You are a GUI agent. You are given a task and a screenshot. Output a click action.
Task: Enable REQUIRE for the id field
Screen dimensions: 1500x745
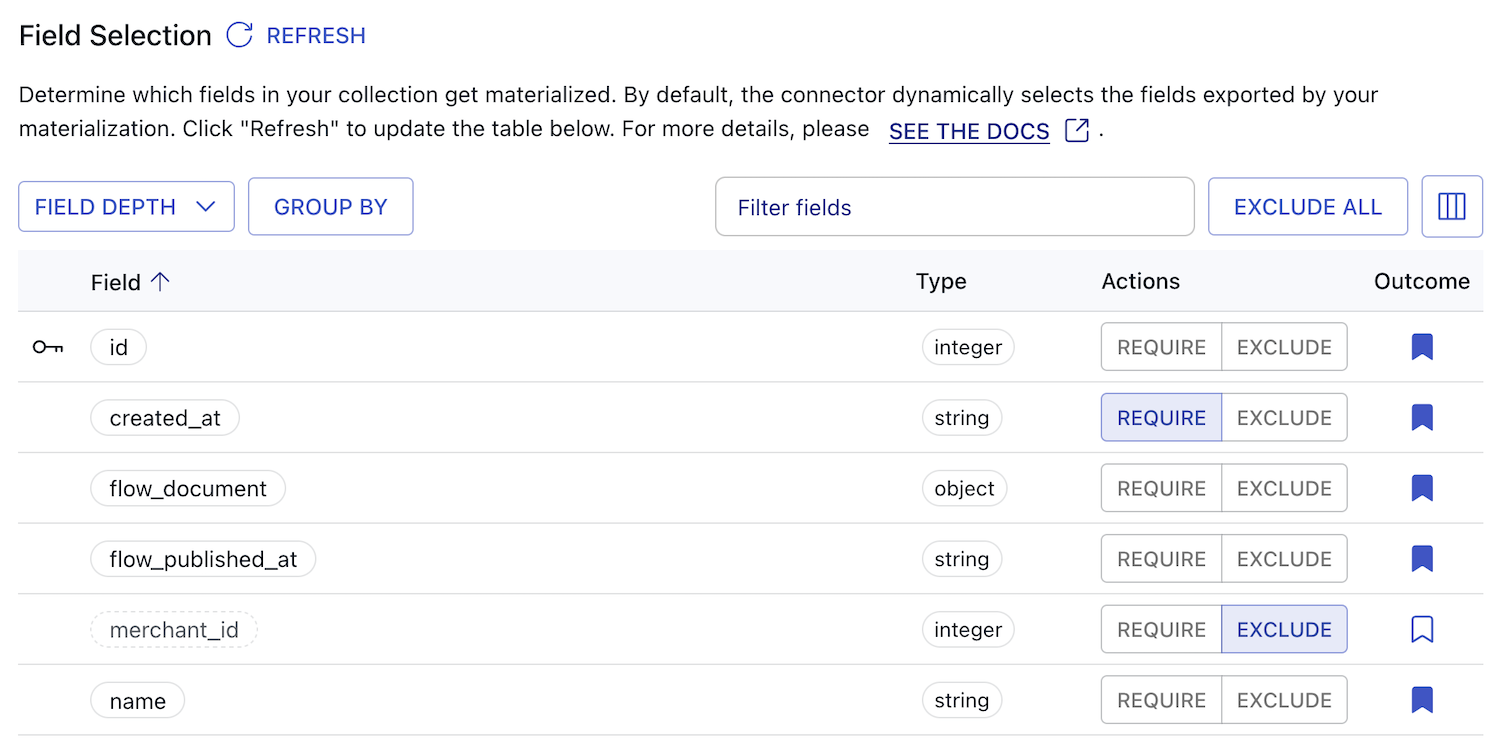pos(1160,347)
